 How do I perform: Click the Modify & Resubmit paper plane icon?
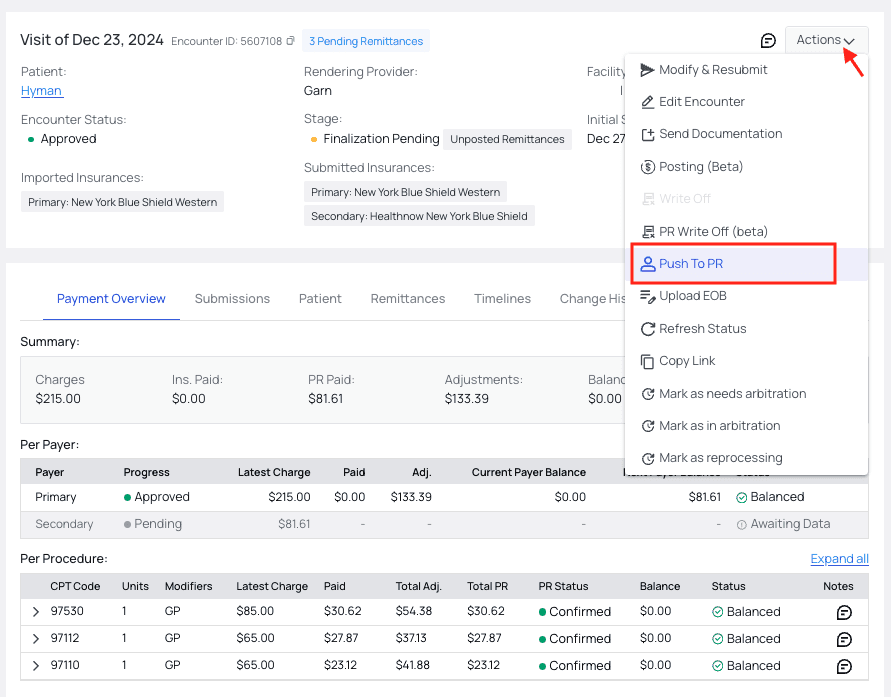point(647,70)
